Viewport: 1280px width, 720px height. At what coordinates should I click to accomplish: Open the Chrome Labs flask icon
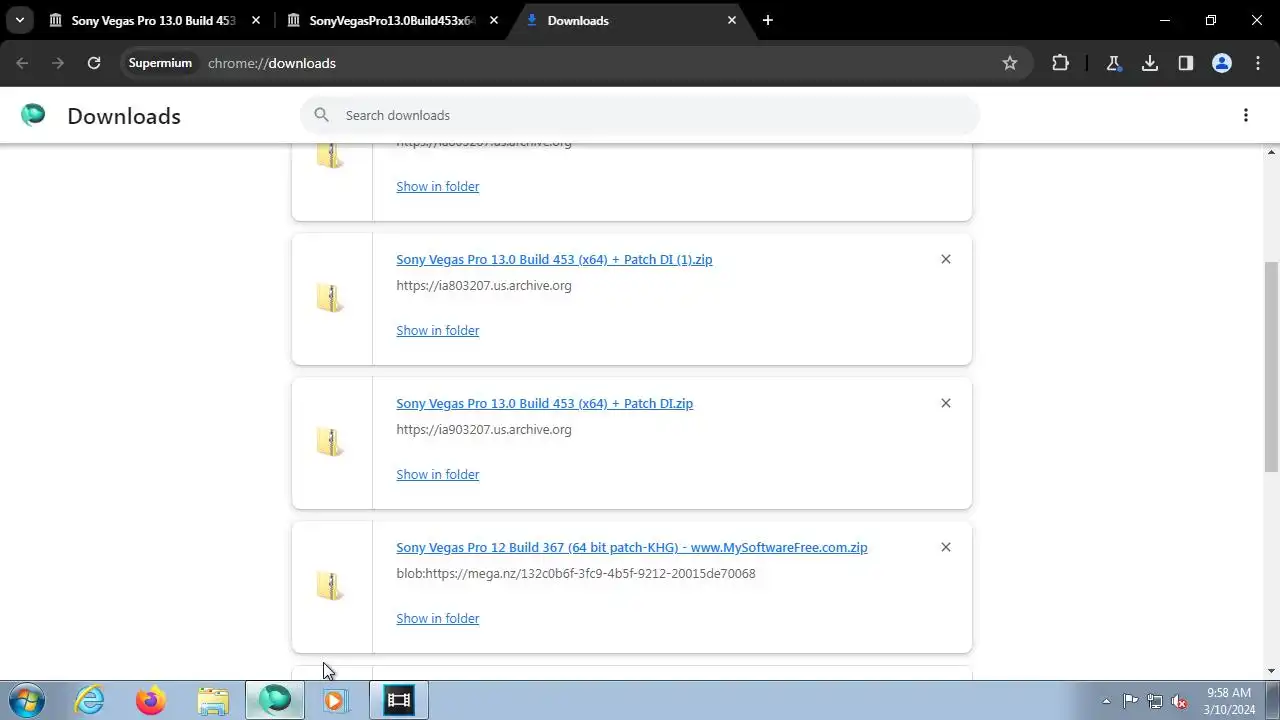pyautogui.click(x=1113, y=63)
